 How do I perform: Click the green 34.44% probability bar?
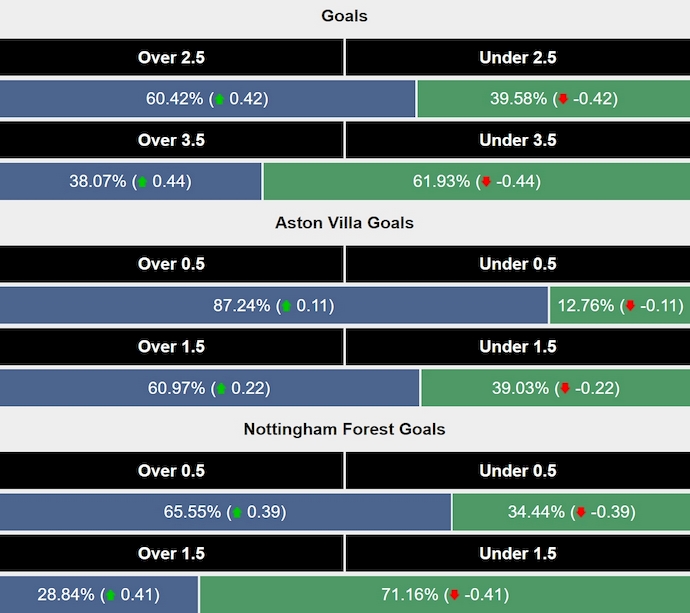pyautogui.click(x=570, y=512)
